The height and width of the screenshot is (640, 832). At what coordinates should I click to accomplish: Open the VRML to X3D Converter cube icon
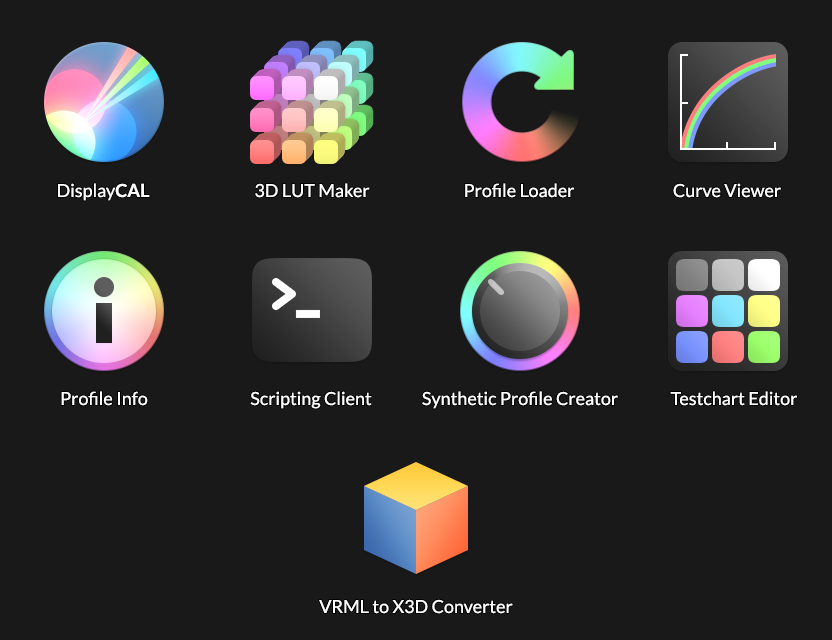415,518
